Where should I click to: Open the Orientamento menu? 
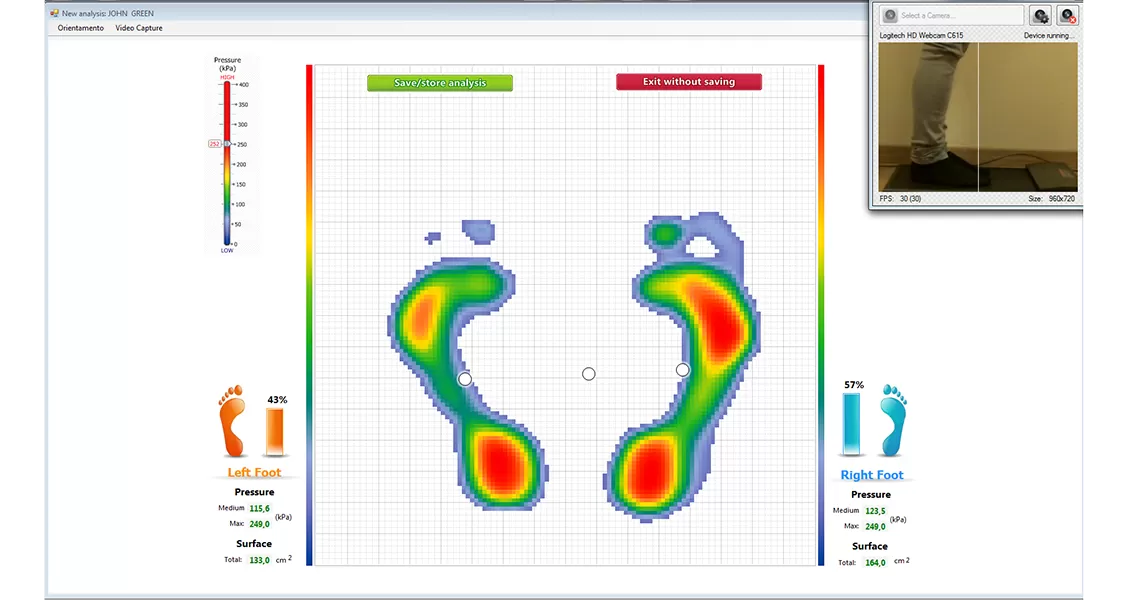tap(81, 28)
